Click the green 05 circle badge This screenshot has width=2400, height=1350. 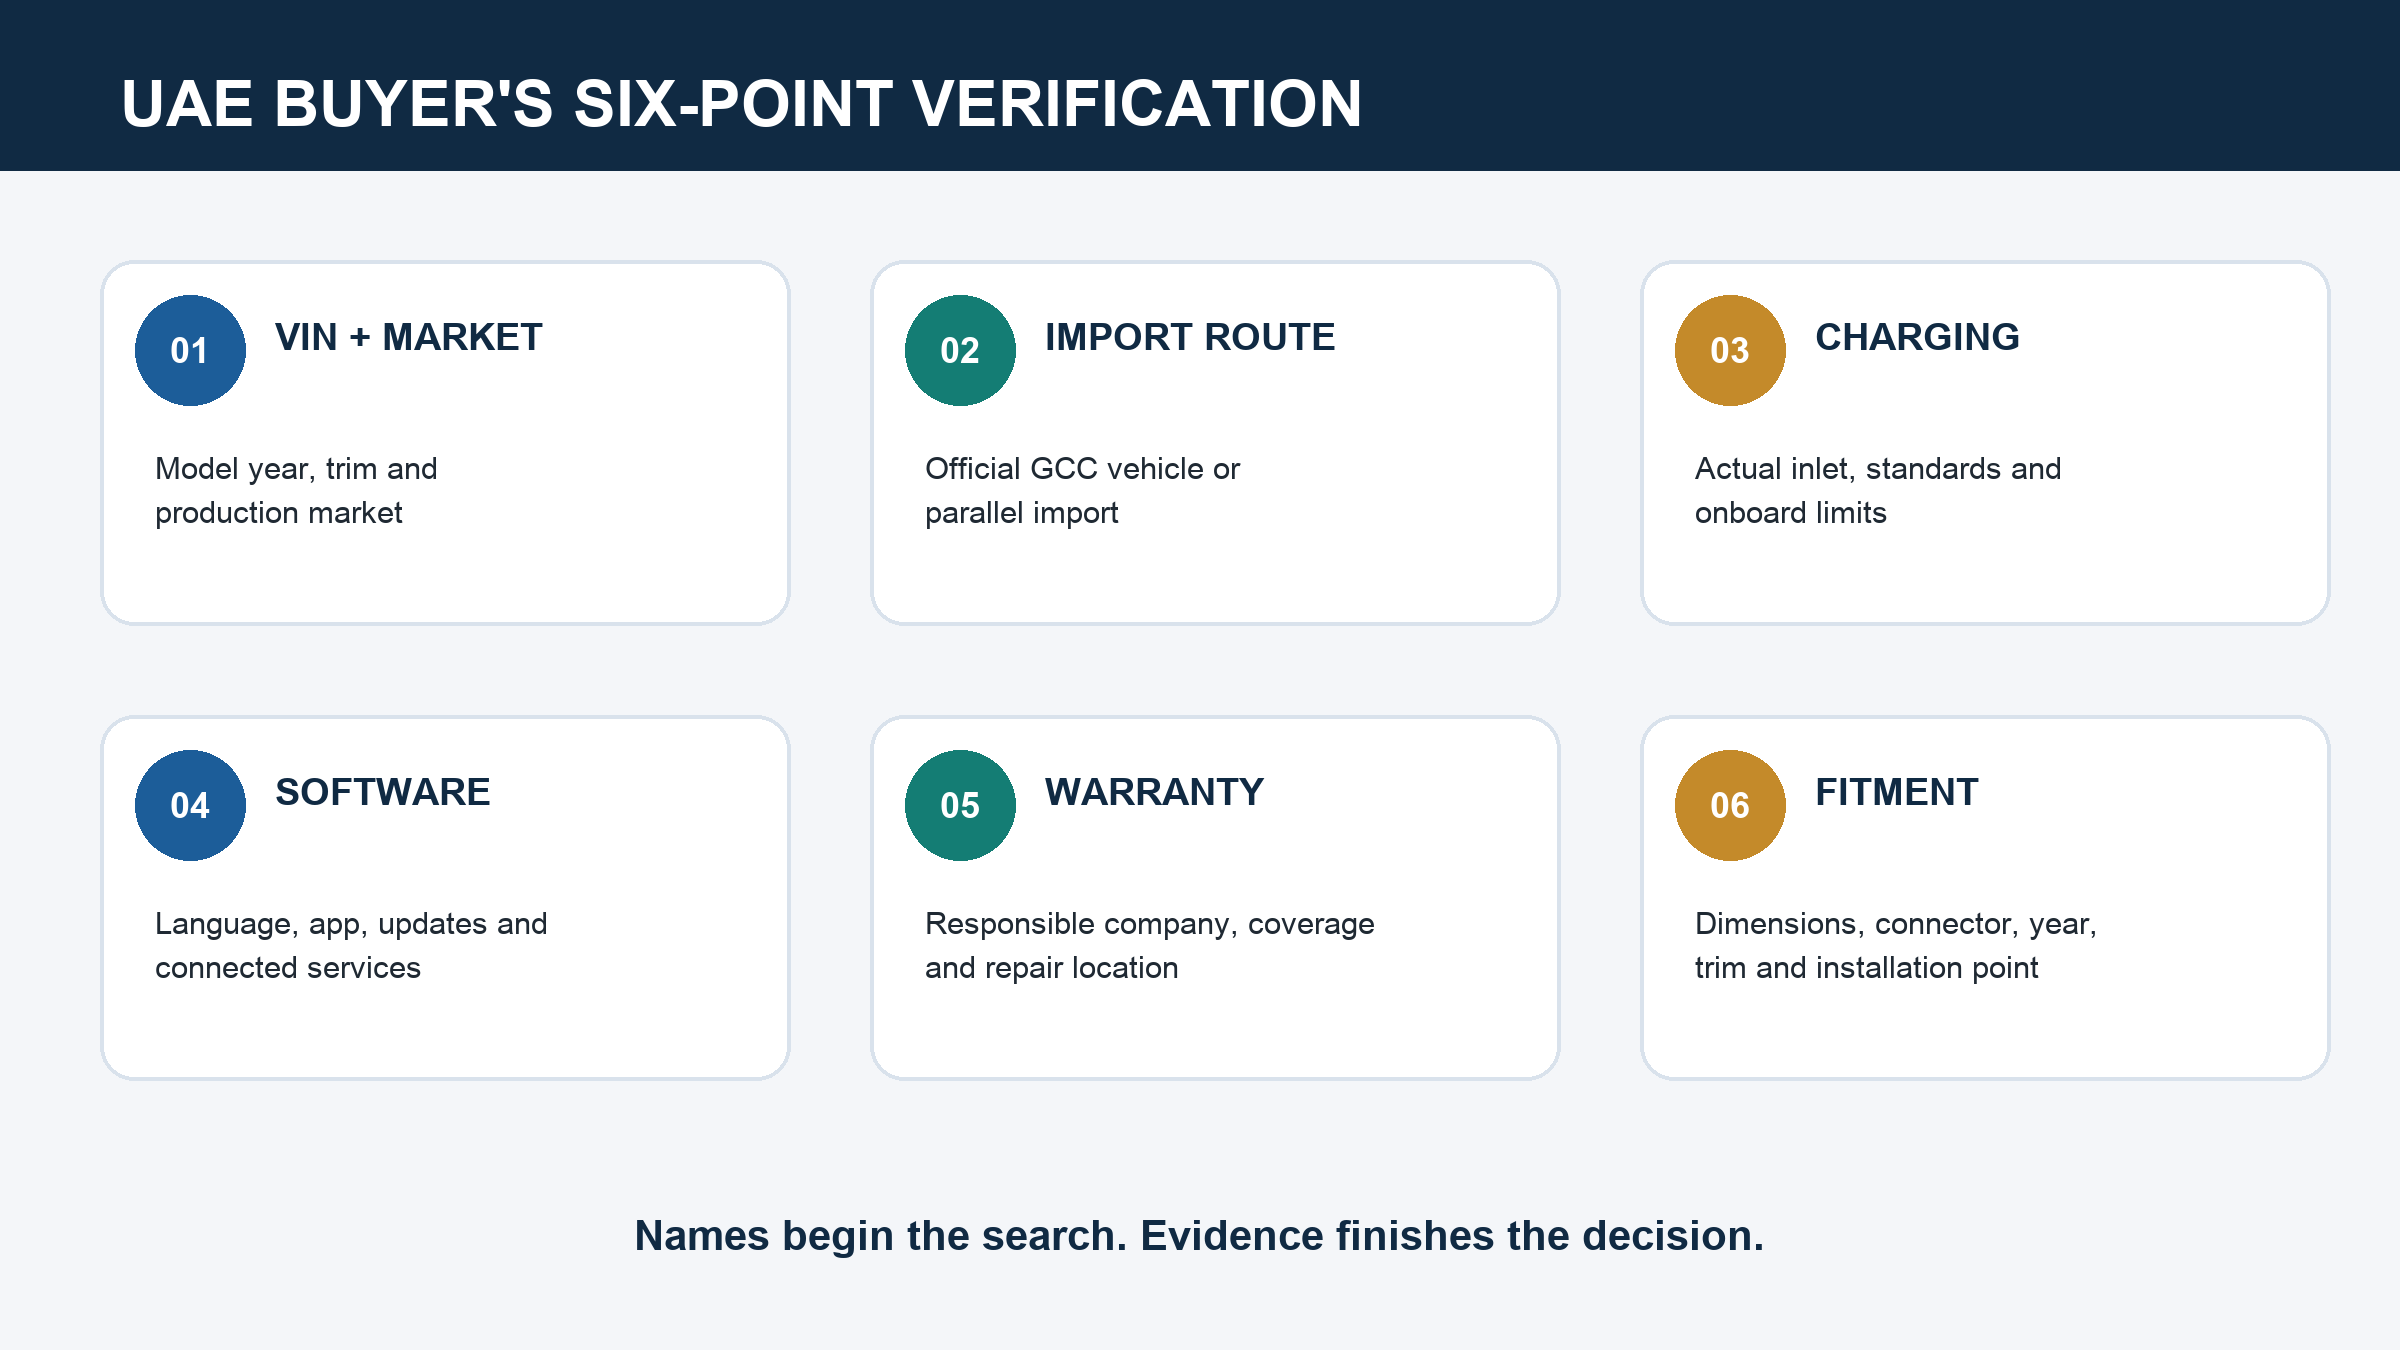click(960, 805)
